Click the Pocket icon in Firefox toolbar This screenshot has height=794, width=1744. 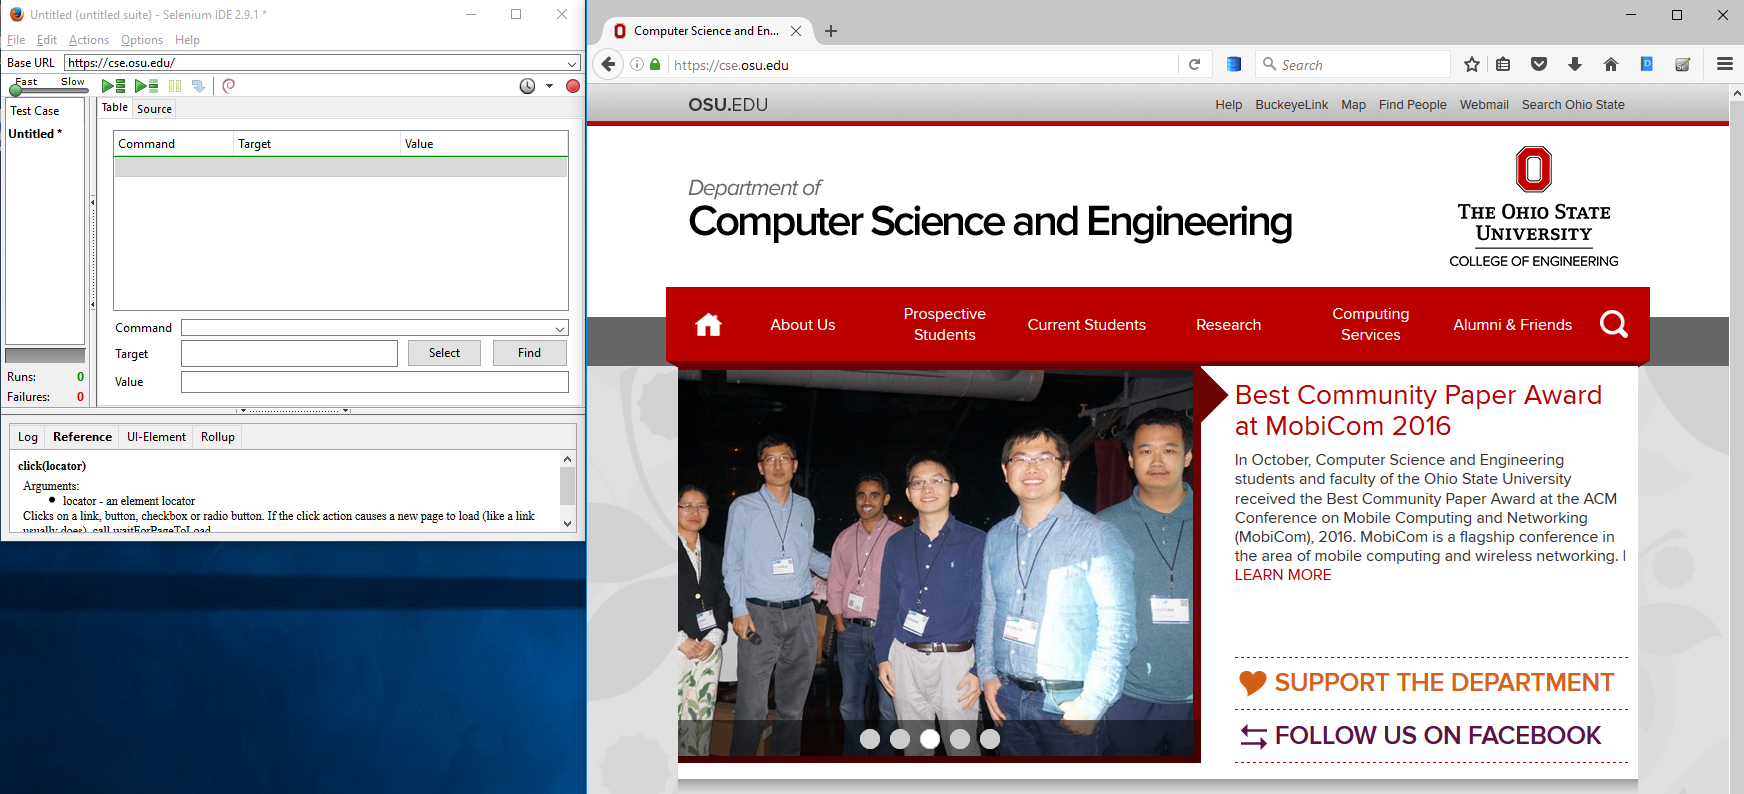[x=1539, y=65]
